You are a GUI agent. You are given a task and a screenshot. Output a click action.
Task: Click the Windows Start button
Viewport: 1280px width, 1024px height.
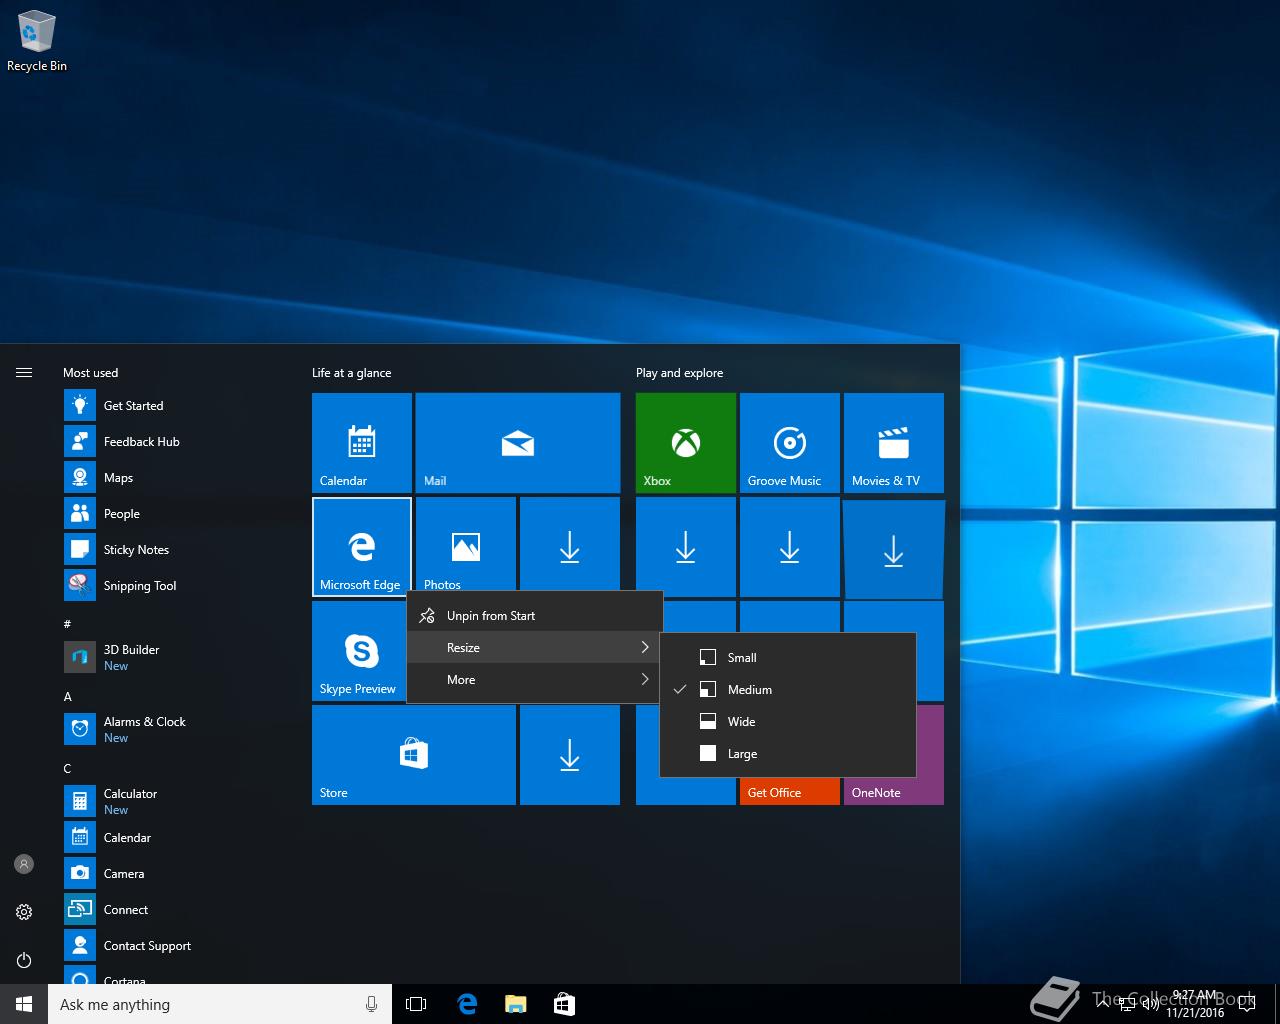point(24,1004)
